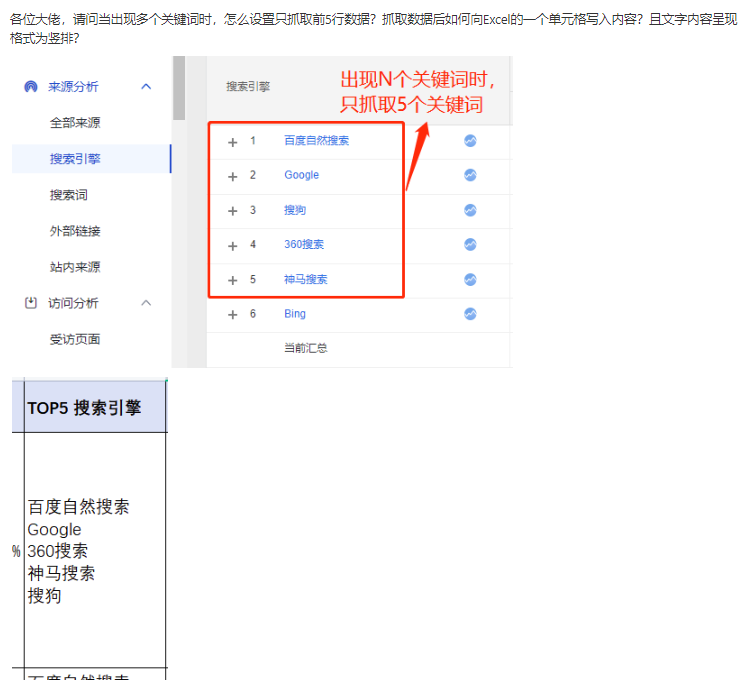Collapse the 访问分析 menu chevron
The image size is (741, 686).
[x=146, y=303]
